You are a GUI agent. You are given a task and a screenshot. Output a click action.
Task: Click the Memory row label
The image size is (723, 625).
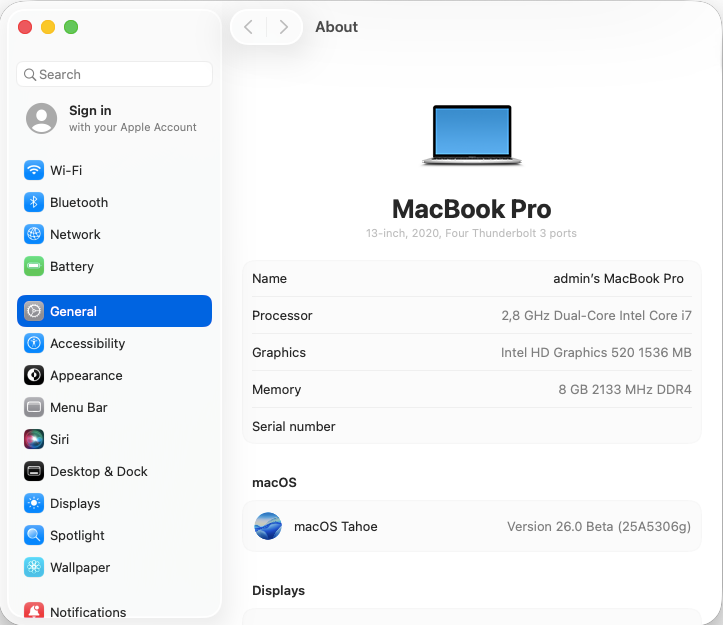click(x=277, y=389)
